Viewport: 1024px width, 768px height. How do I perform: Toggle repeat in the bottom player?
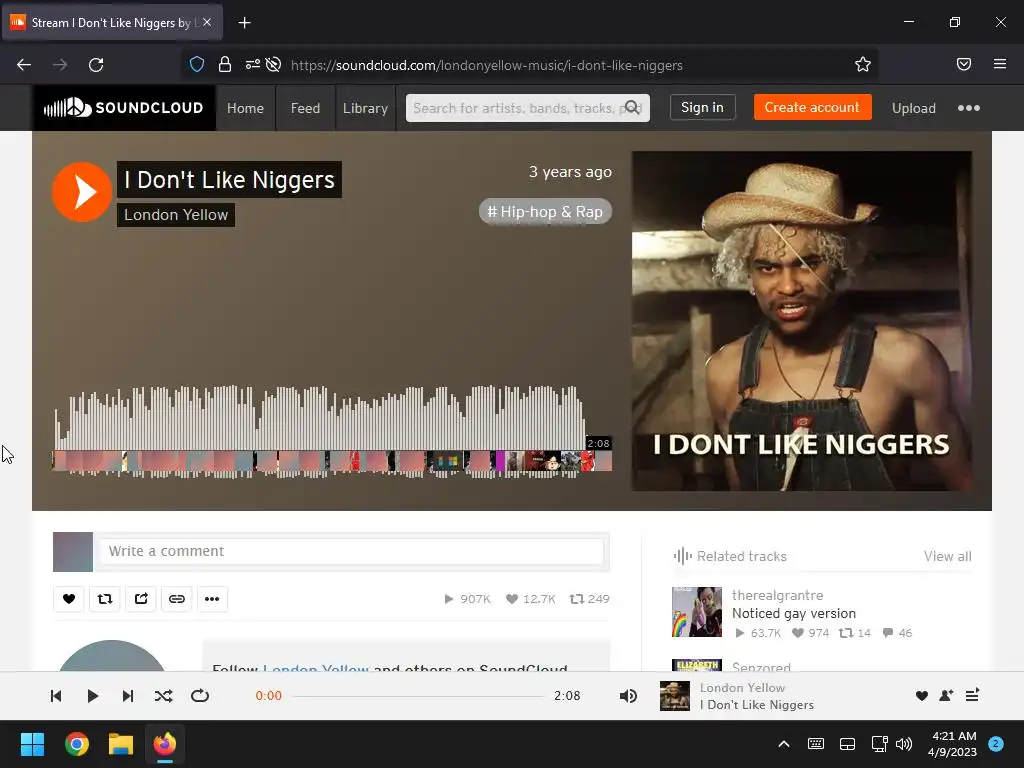pos(200,696)
